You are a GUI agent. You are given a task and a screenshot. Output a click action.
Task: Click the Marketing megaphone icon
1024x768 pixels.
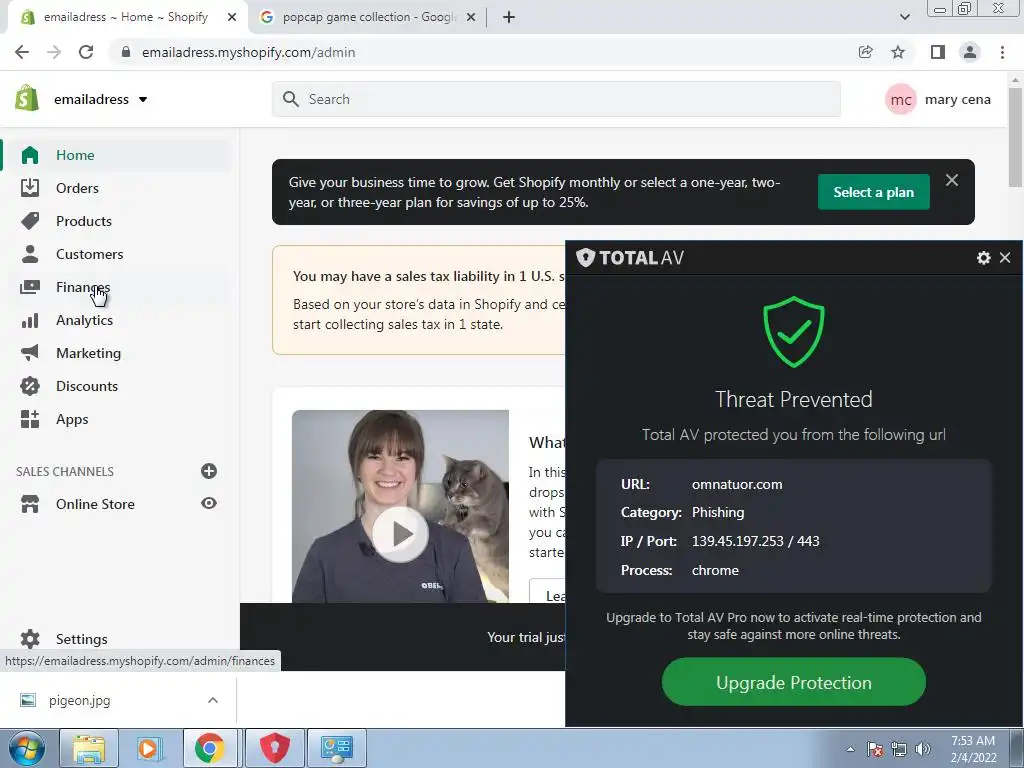(x=30, y=353)
